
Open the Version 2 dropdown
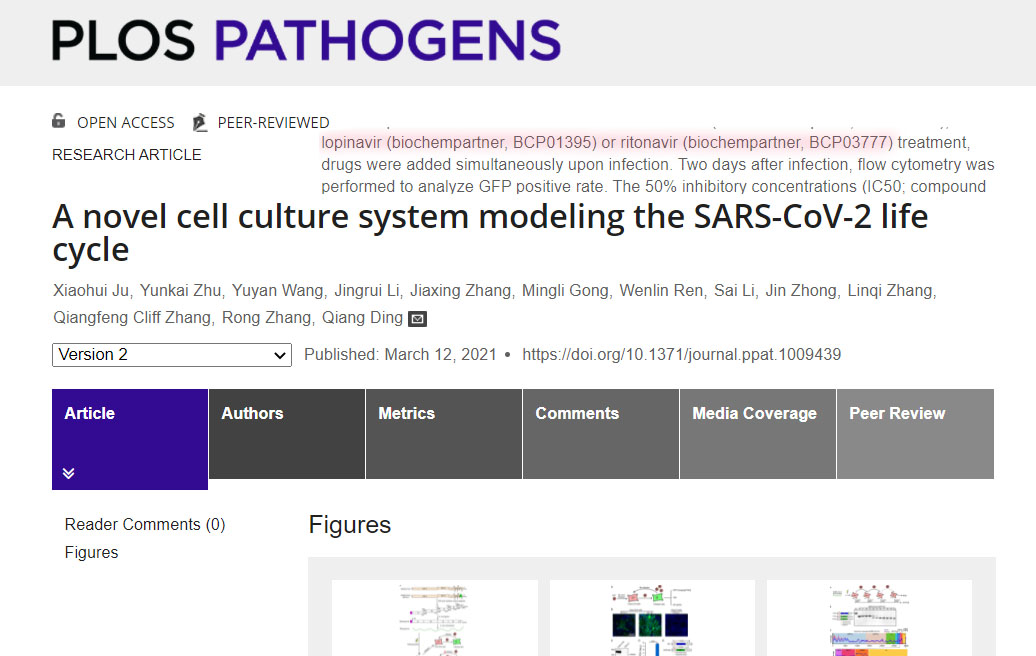[x=172, y=355]
